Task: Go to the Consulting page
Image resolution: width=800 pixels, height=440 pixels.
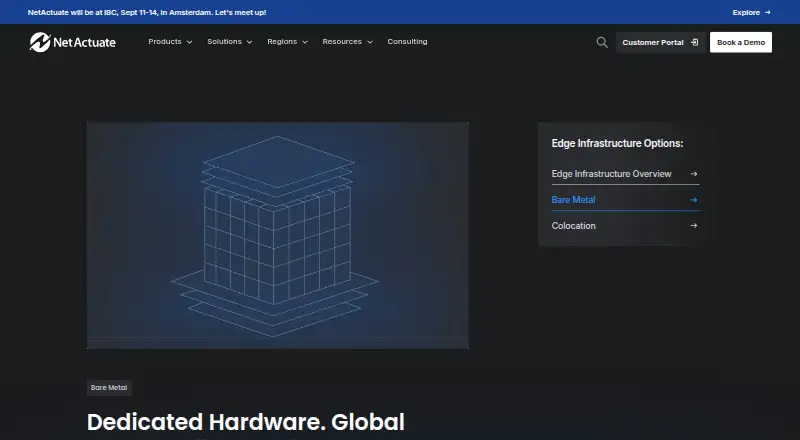Action: click(407, 42)
